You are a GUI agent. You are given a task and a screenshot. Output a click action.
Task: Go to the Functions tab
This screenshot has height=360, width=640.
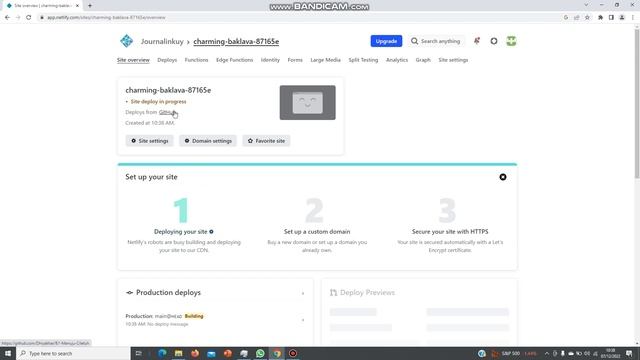[196, 60]
